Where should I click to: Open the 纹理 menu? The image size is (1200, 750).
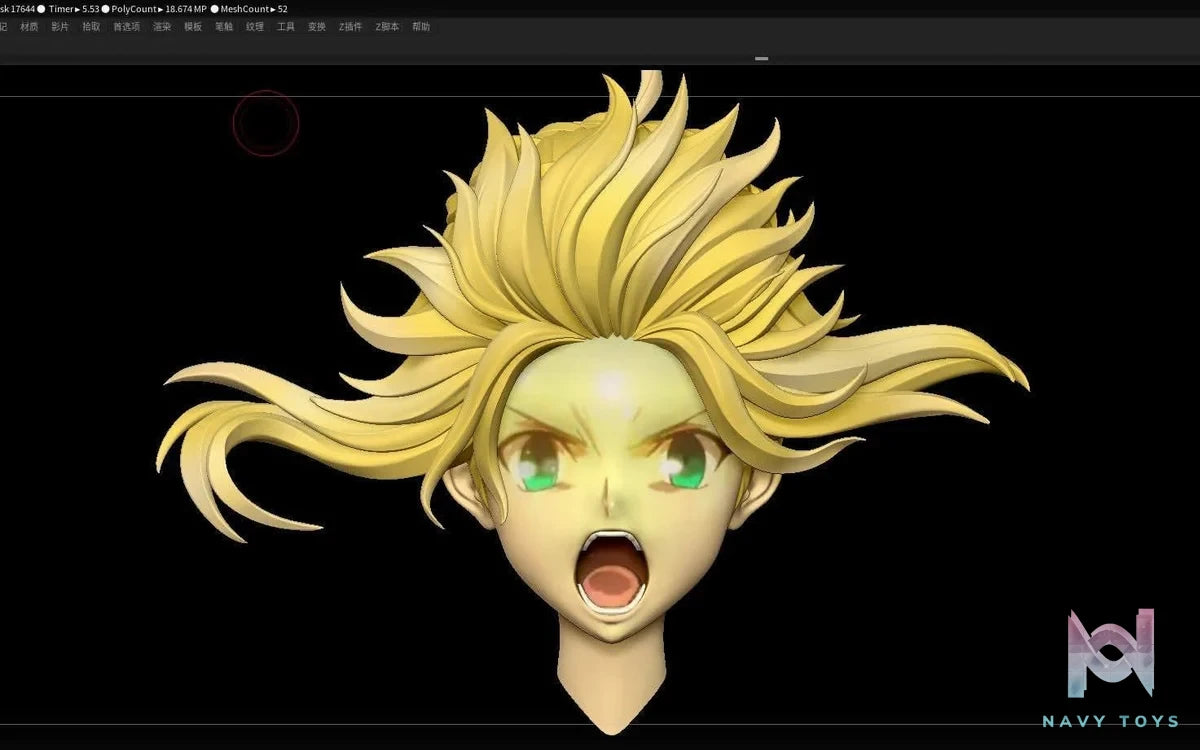255,27
